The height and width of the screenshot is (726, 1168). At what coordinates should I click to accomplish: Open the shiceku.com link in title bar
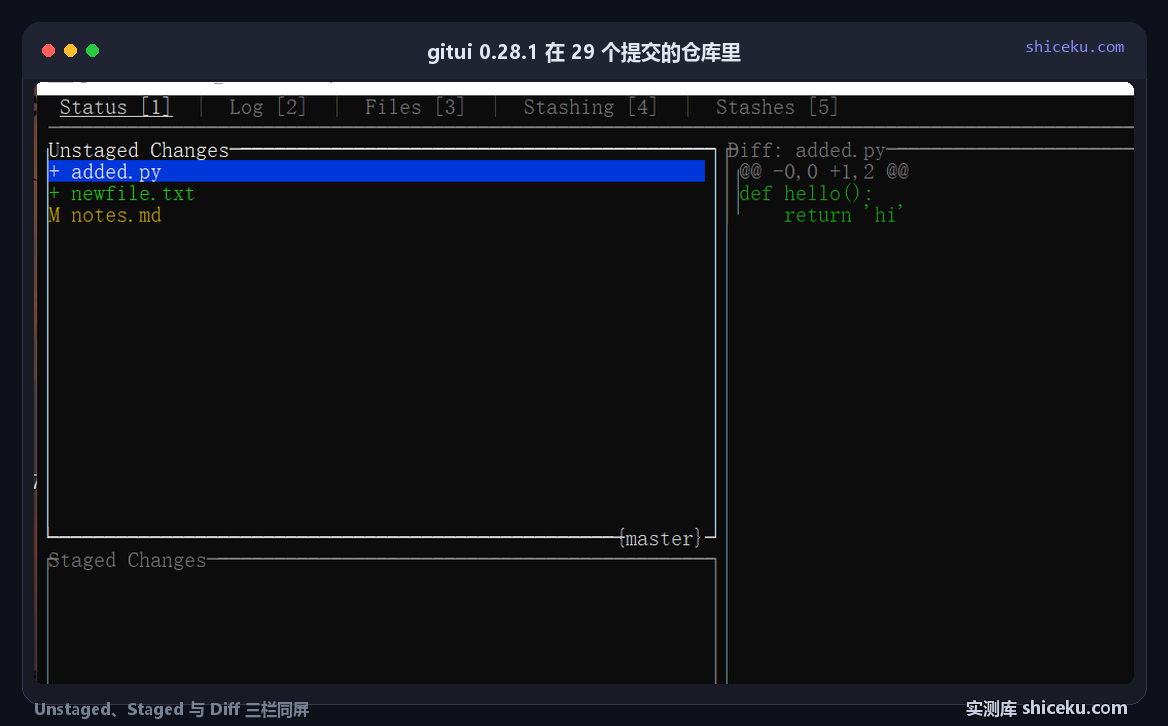1074,46
